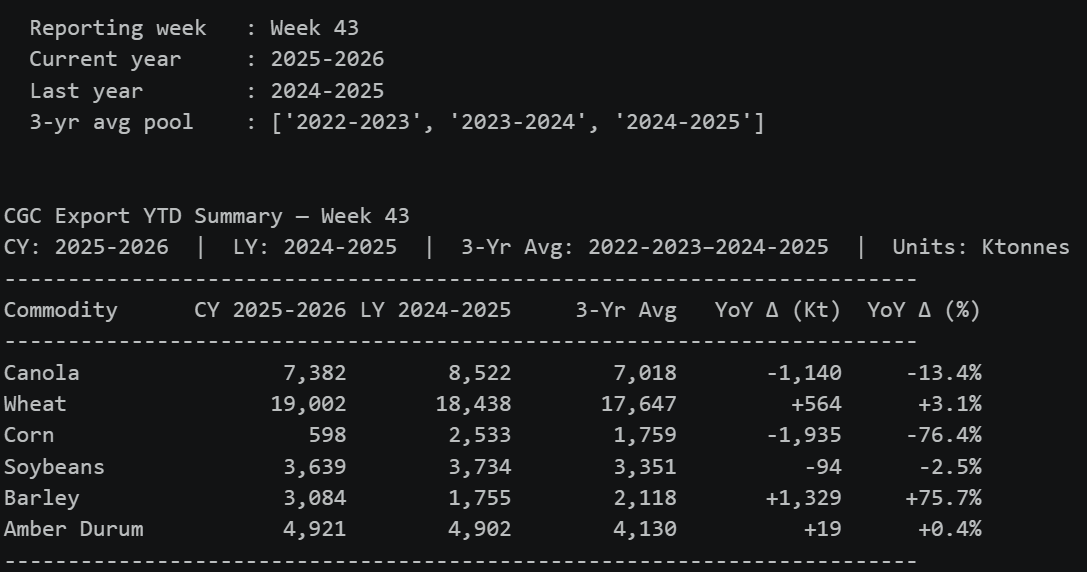Click the last year value 2024-2025

coord(327,91)
